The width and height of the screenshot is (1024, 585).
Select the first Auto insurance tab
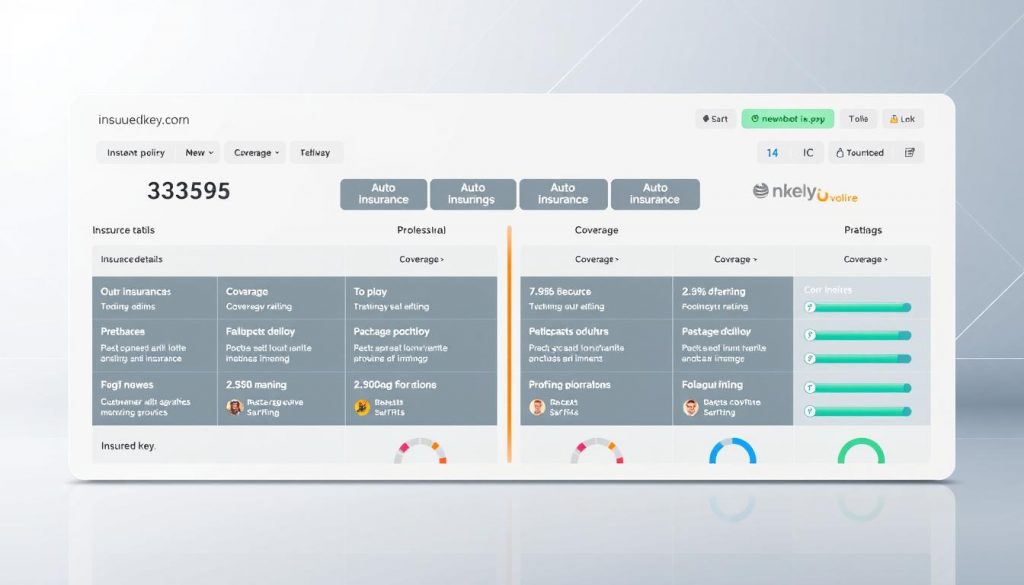(383, 194)
